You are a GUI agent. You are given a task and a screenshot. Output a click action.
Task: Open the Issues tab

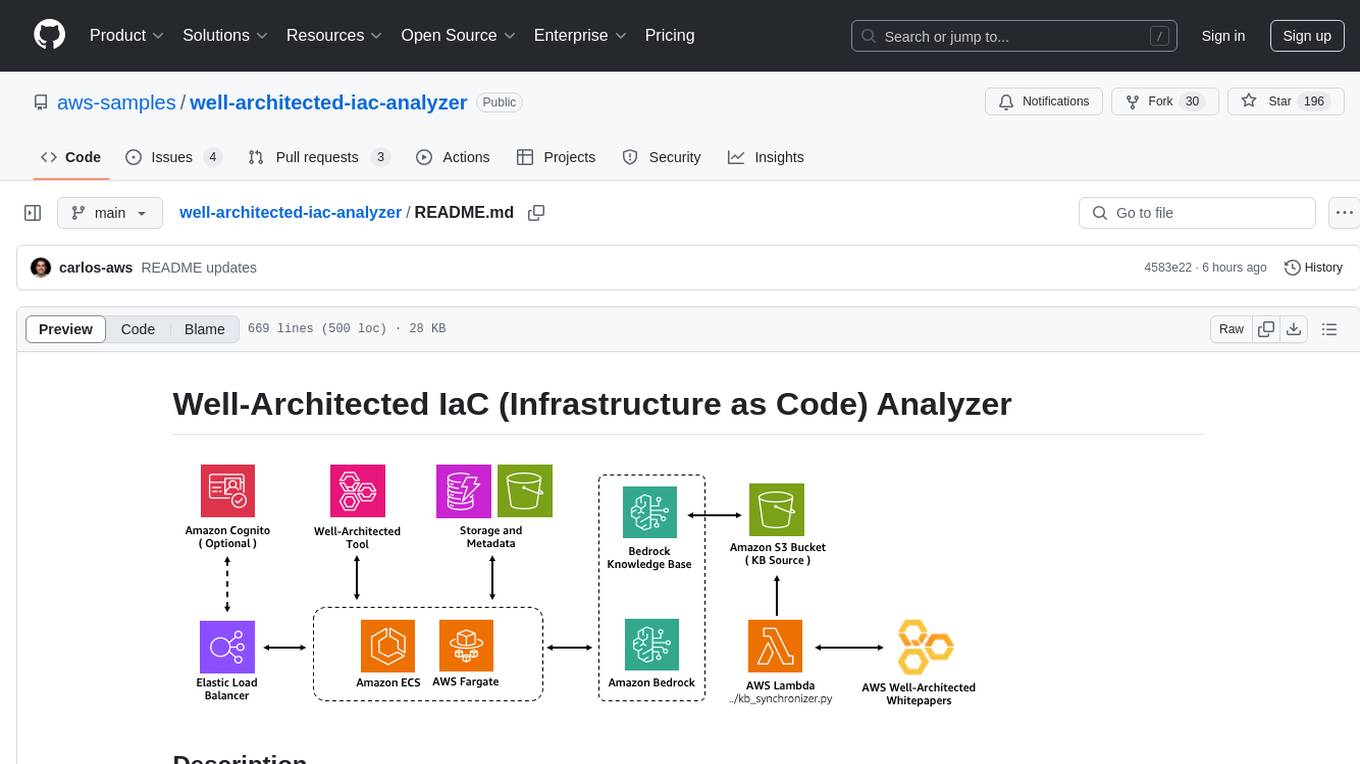pos(174,157)
